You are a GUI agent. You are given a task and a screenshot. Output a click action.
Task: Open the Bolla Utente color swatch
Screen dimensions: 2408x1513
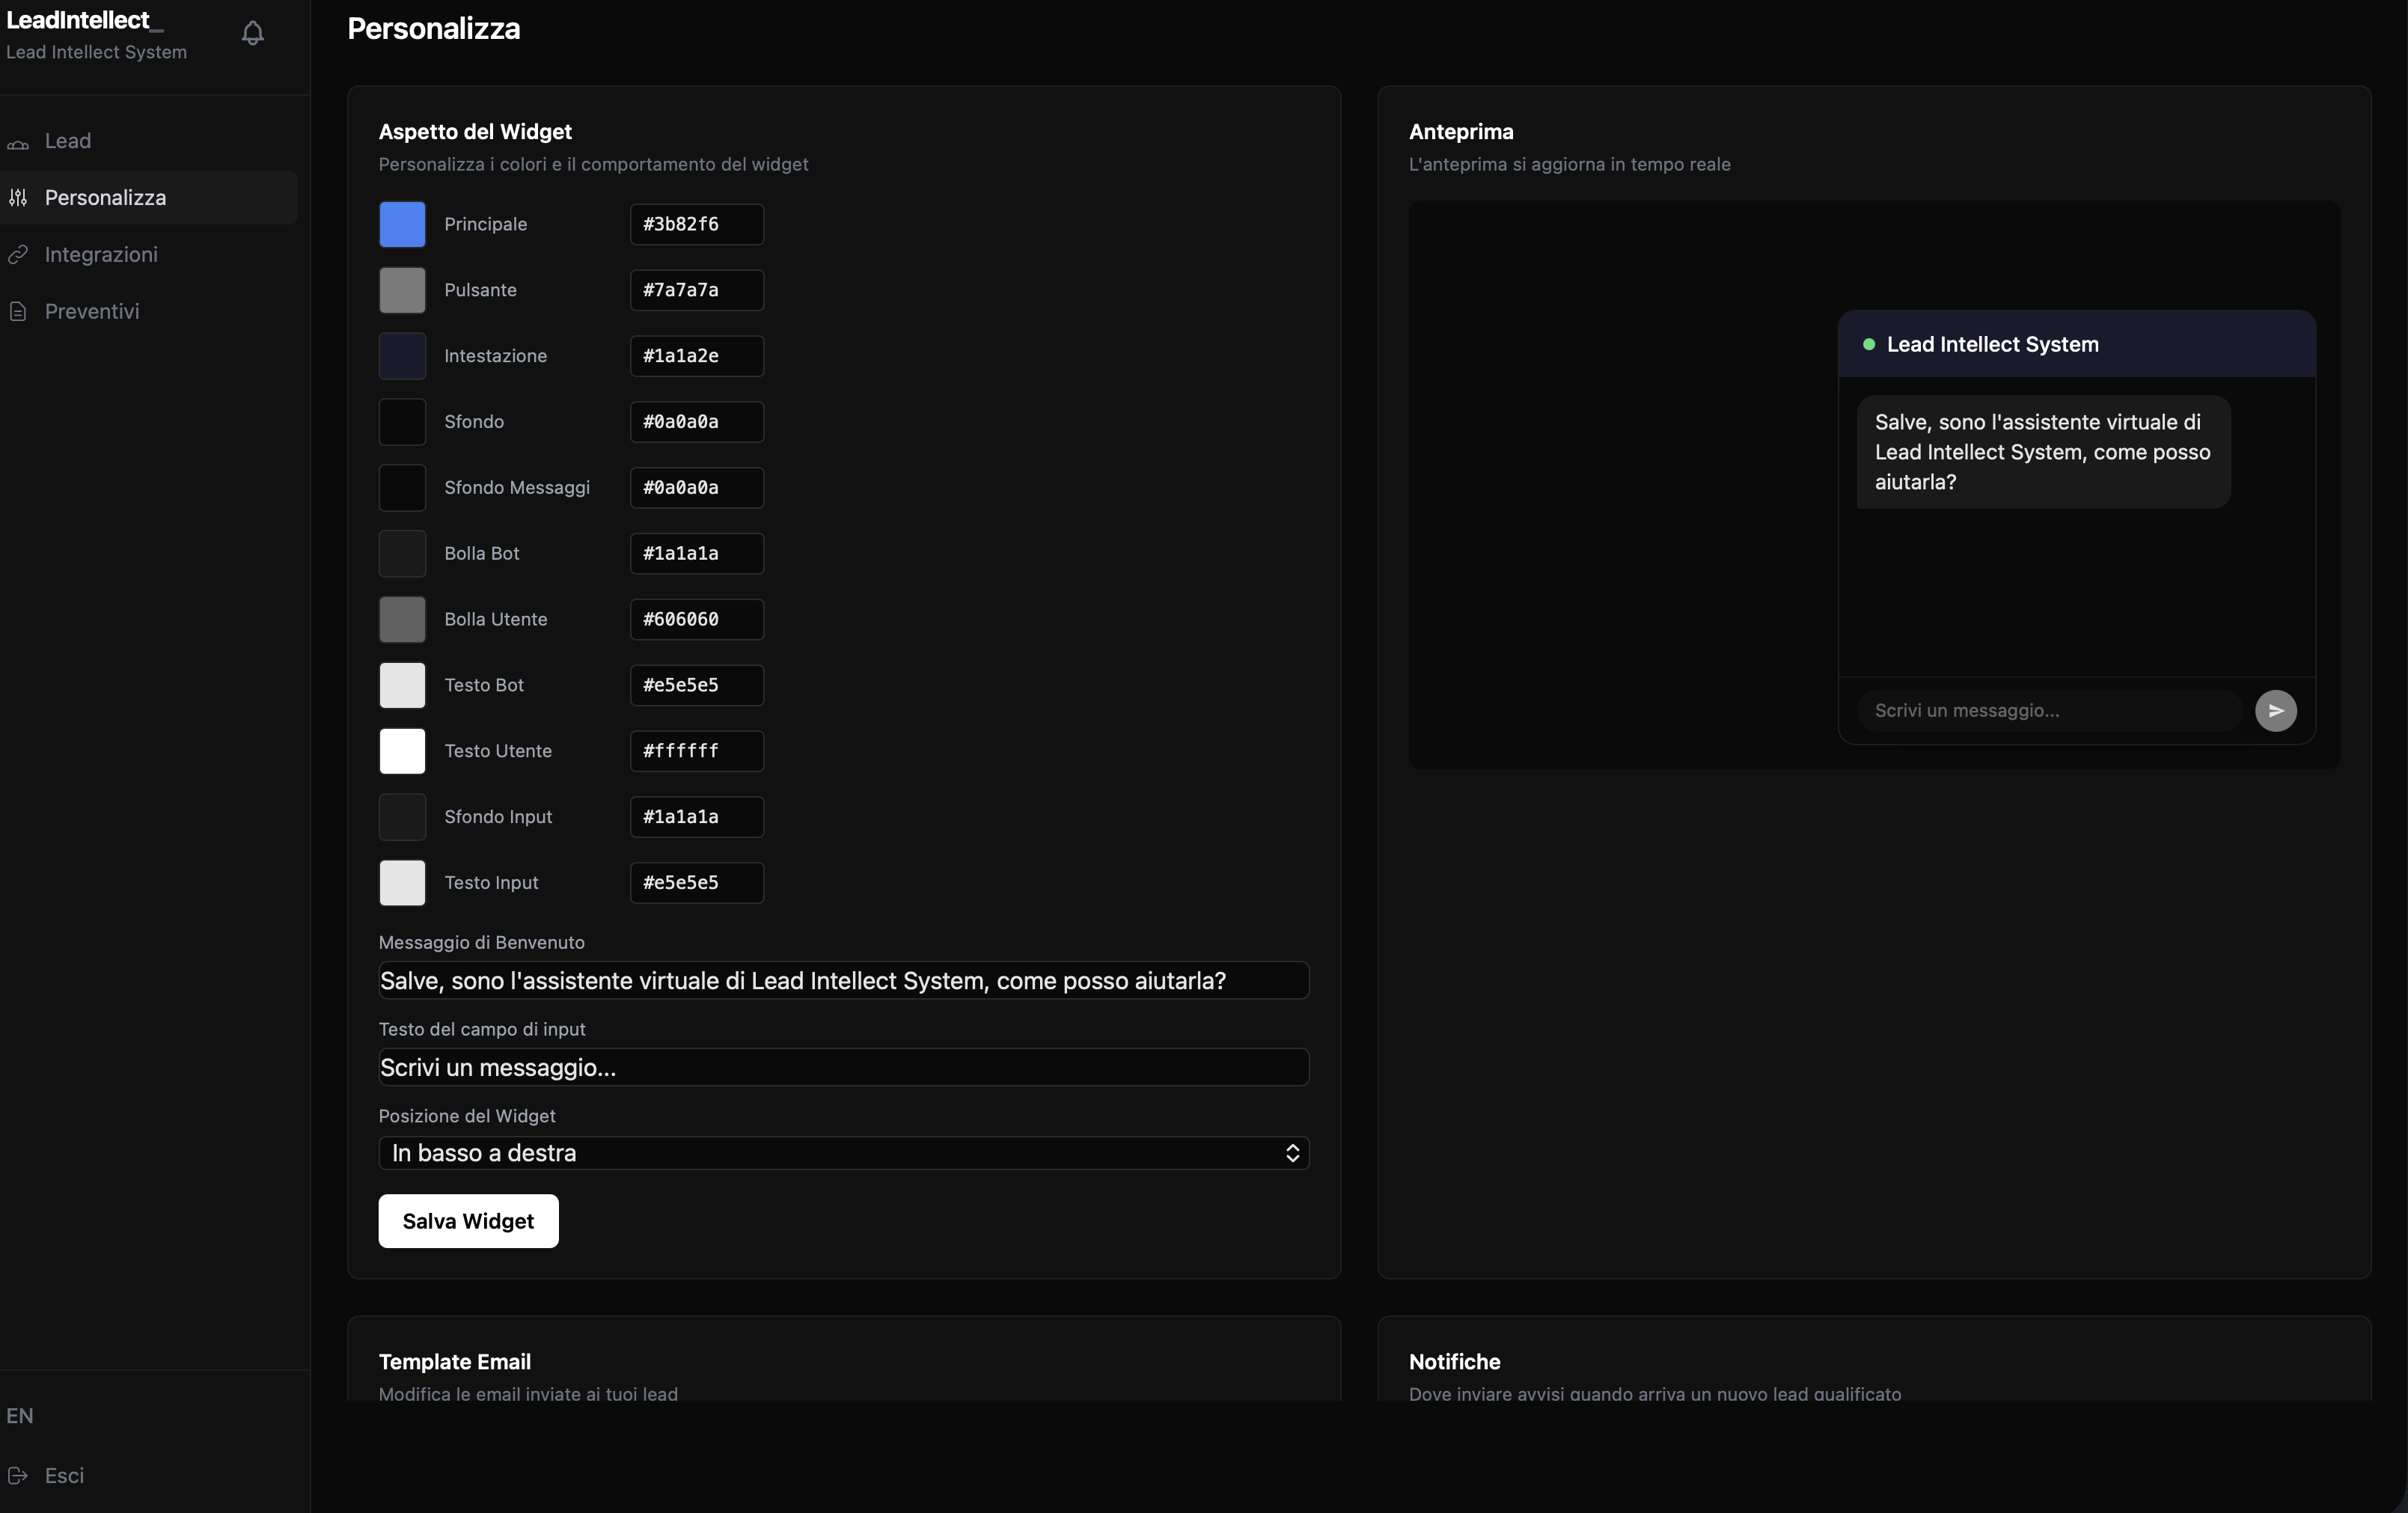(x=402, y=619)
